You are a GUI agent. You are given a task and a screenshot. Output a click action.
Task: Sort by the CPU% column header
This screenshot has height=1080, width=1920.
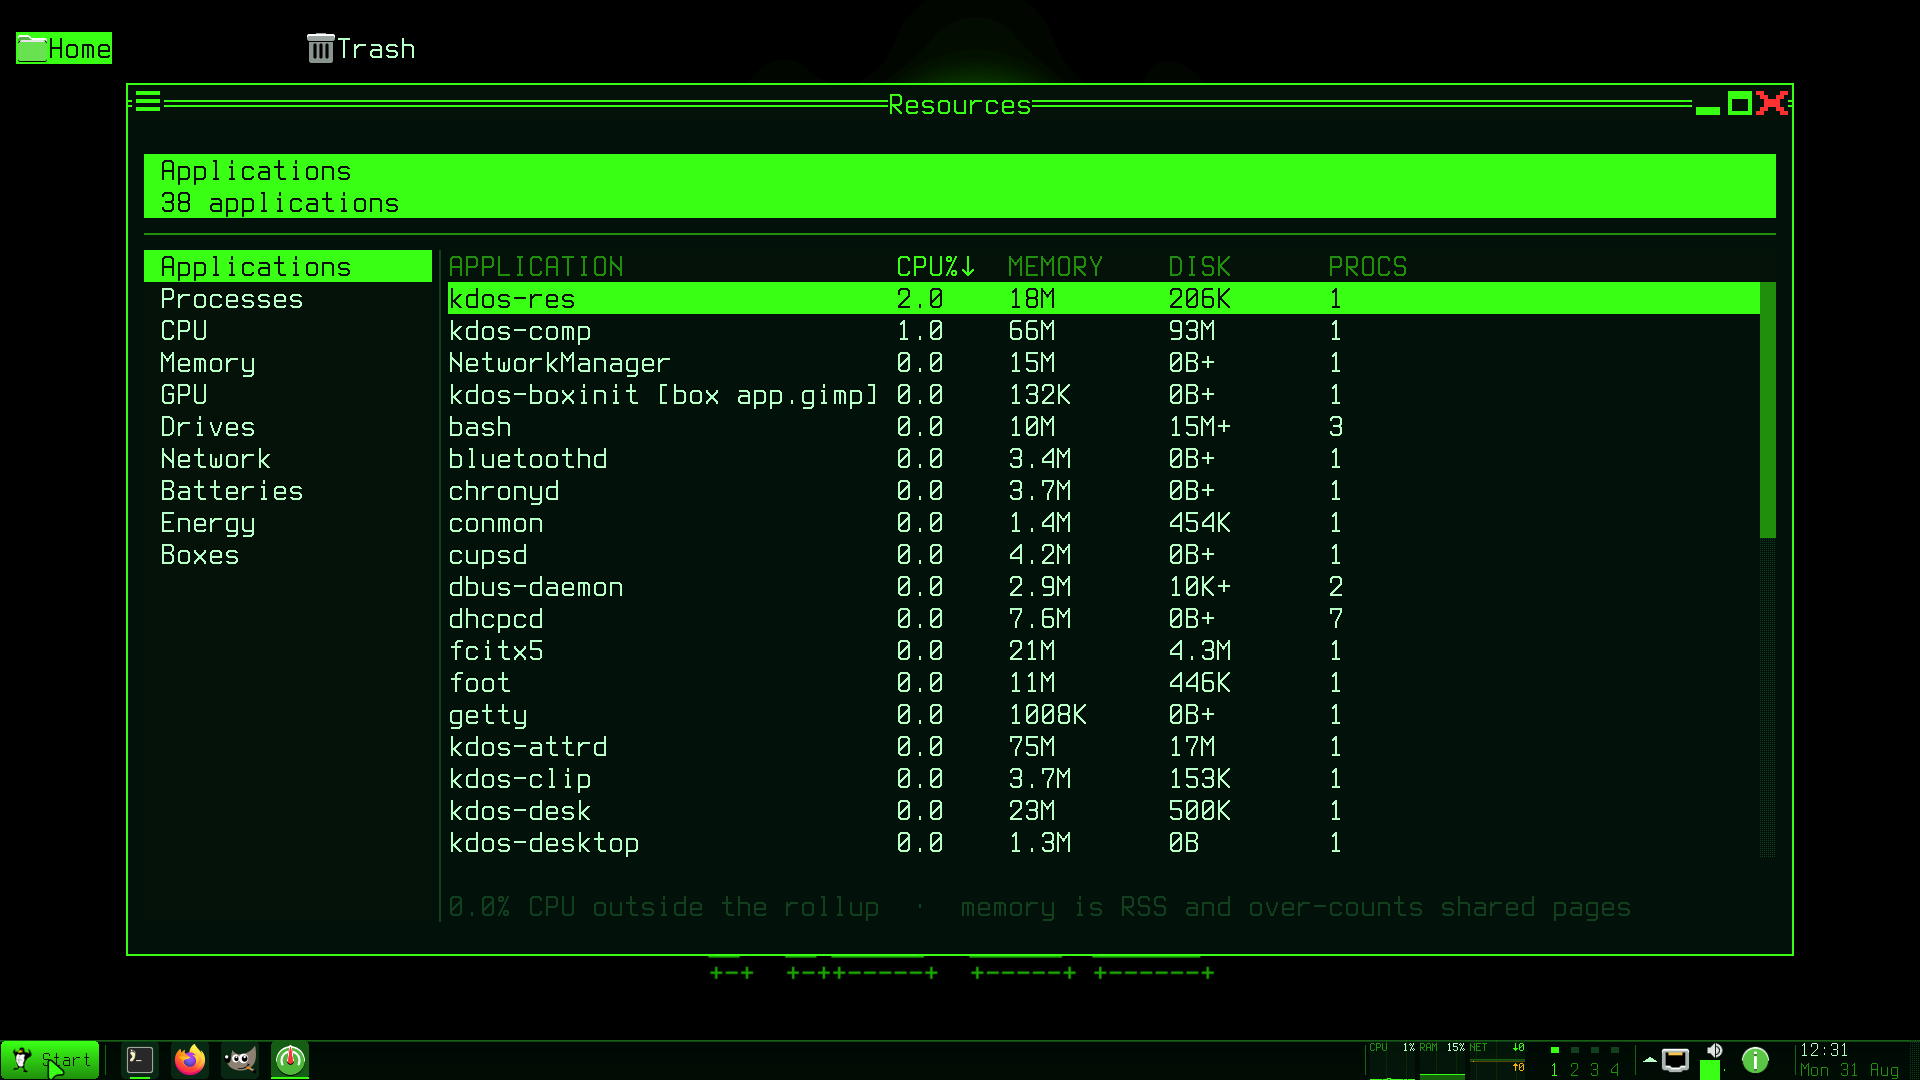coord(936,266)
